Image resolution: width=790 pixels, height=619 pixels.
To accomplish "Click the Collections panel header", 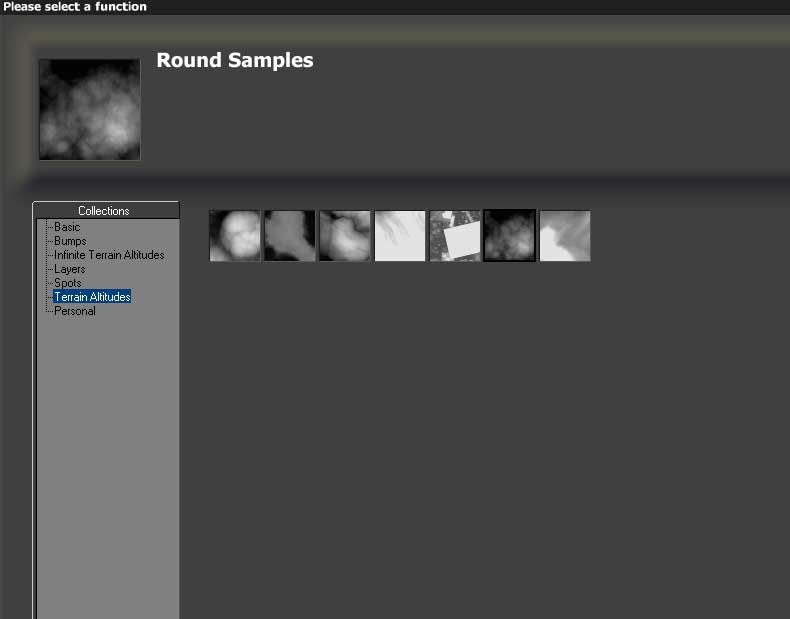I will point(105,211).
